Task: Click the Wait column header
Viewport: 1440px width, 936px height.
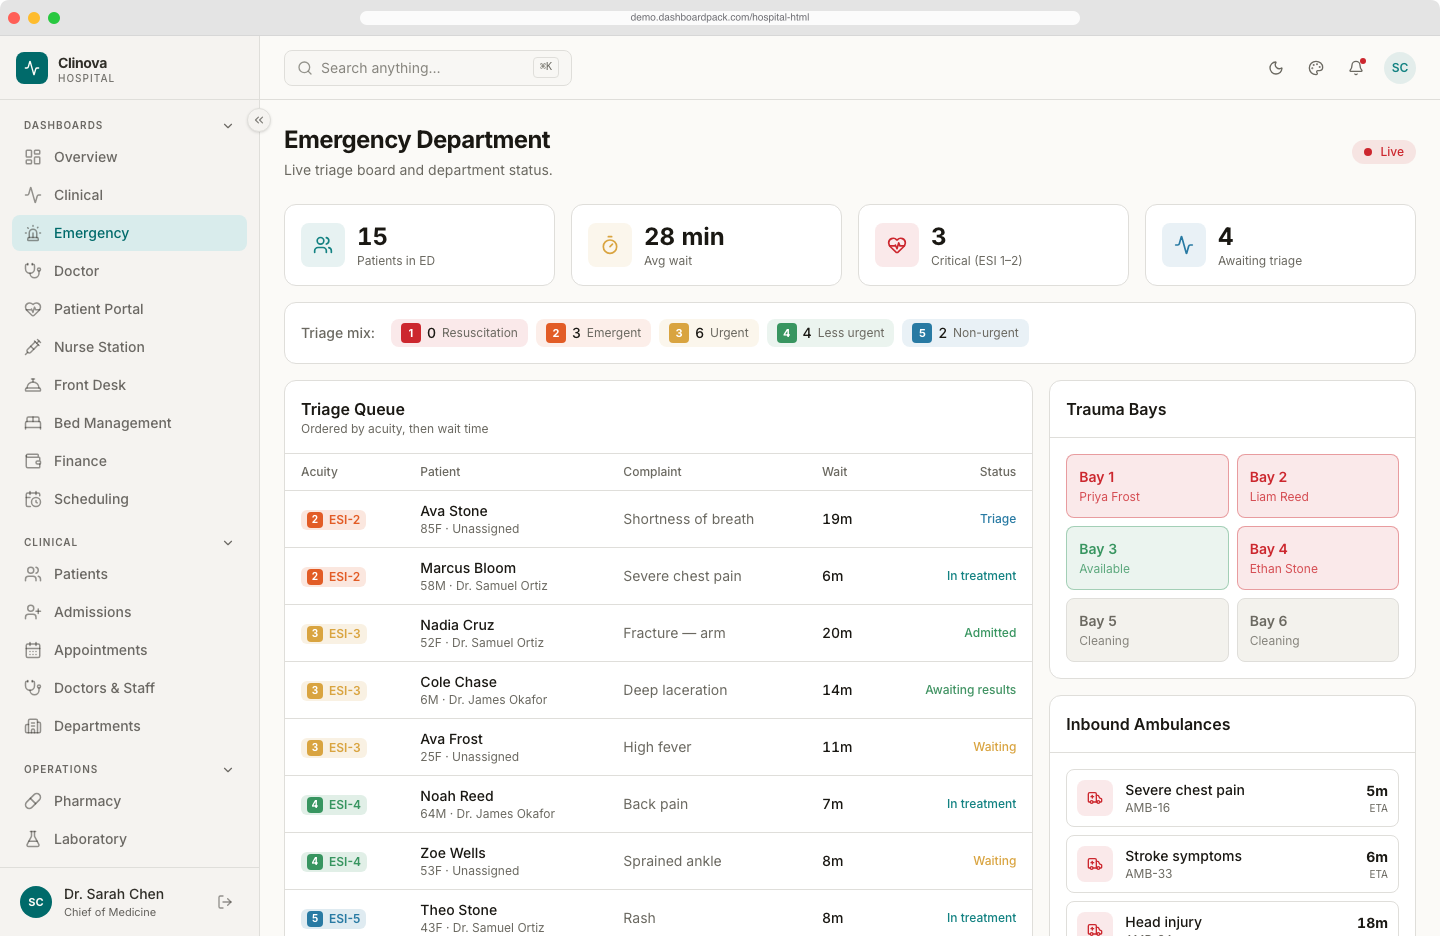Action: 834,472
